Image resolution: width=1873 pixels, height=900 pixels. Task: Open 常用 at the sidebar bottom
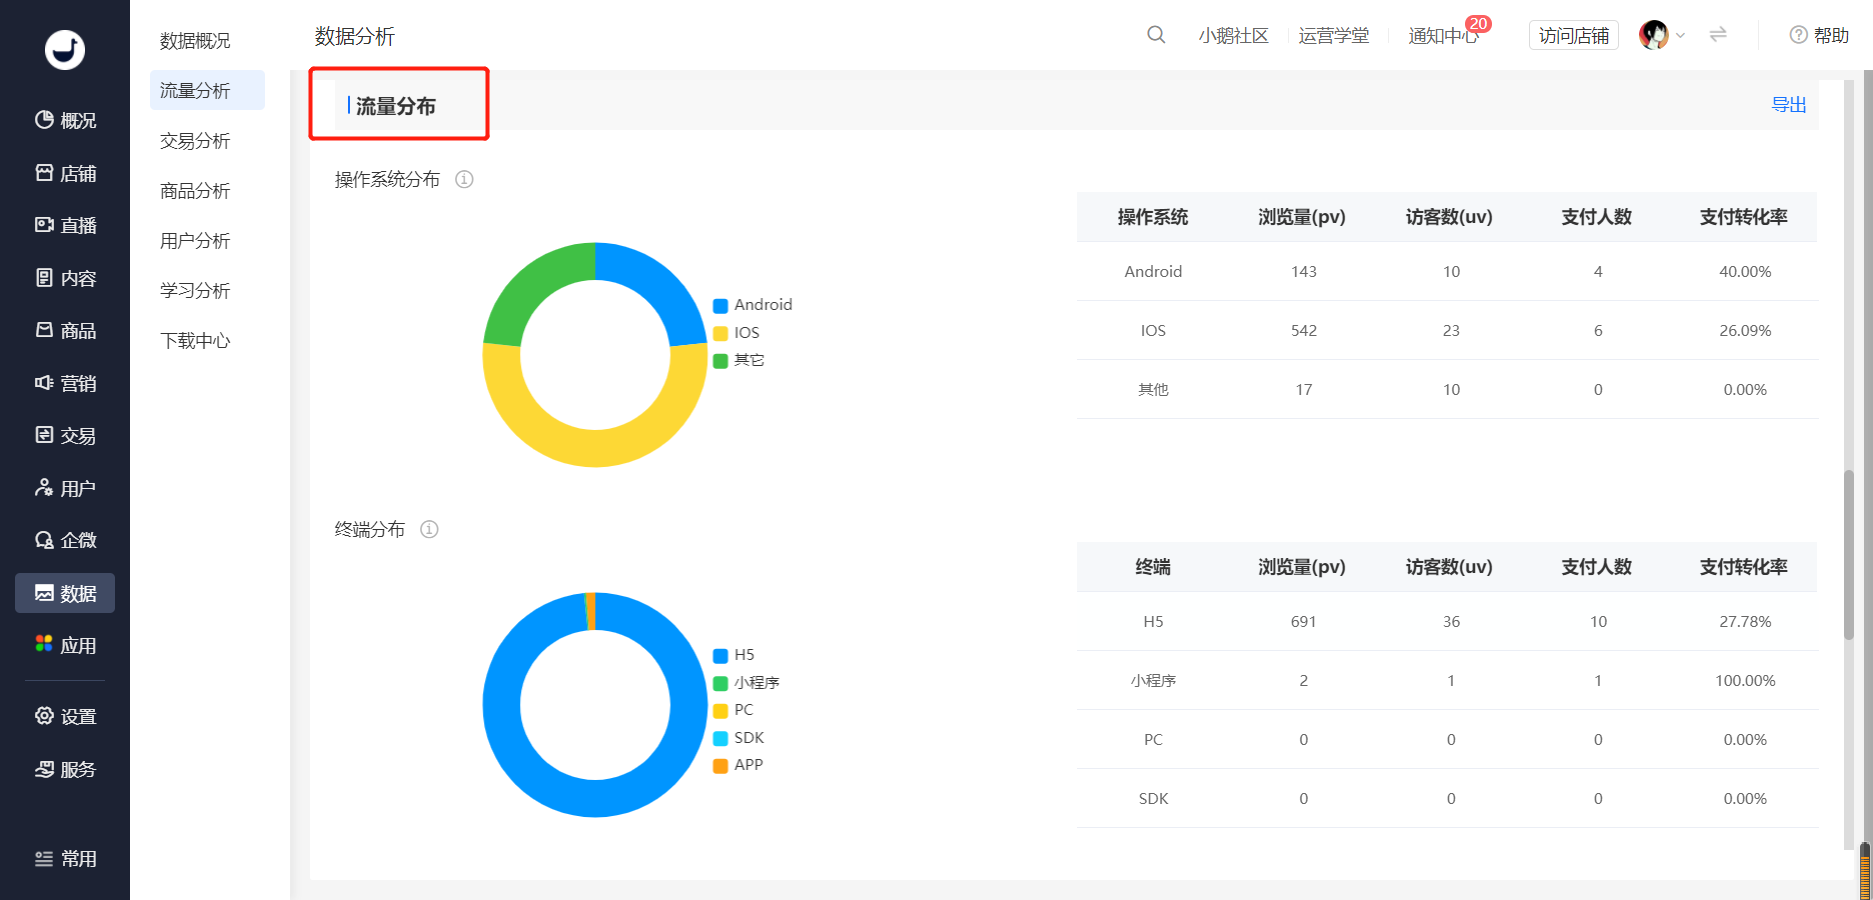click(65, 859)
